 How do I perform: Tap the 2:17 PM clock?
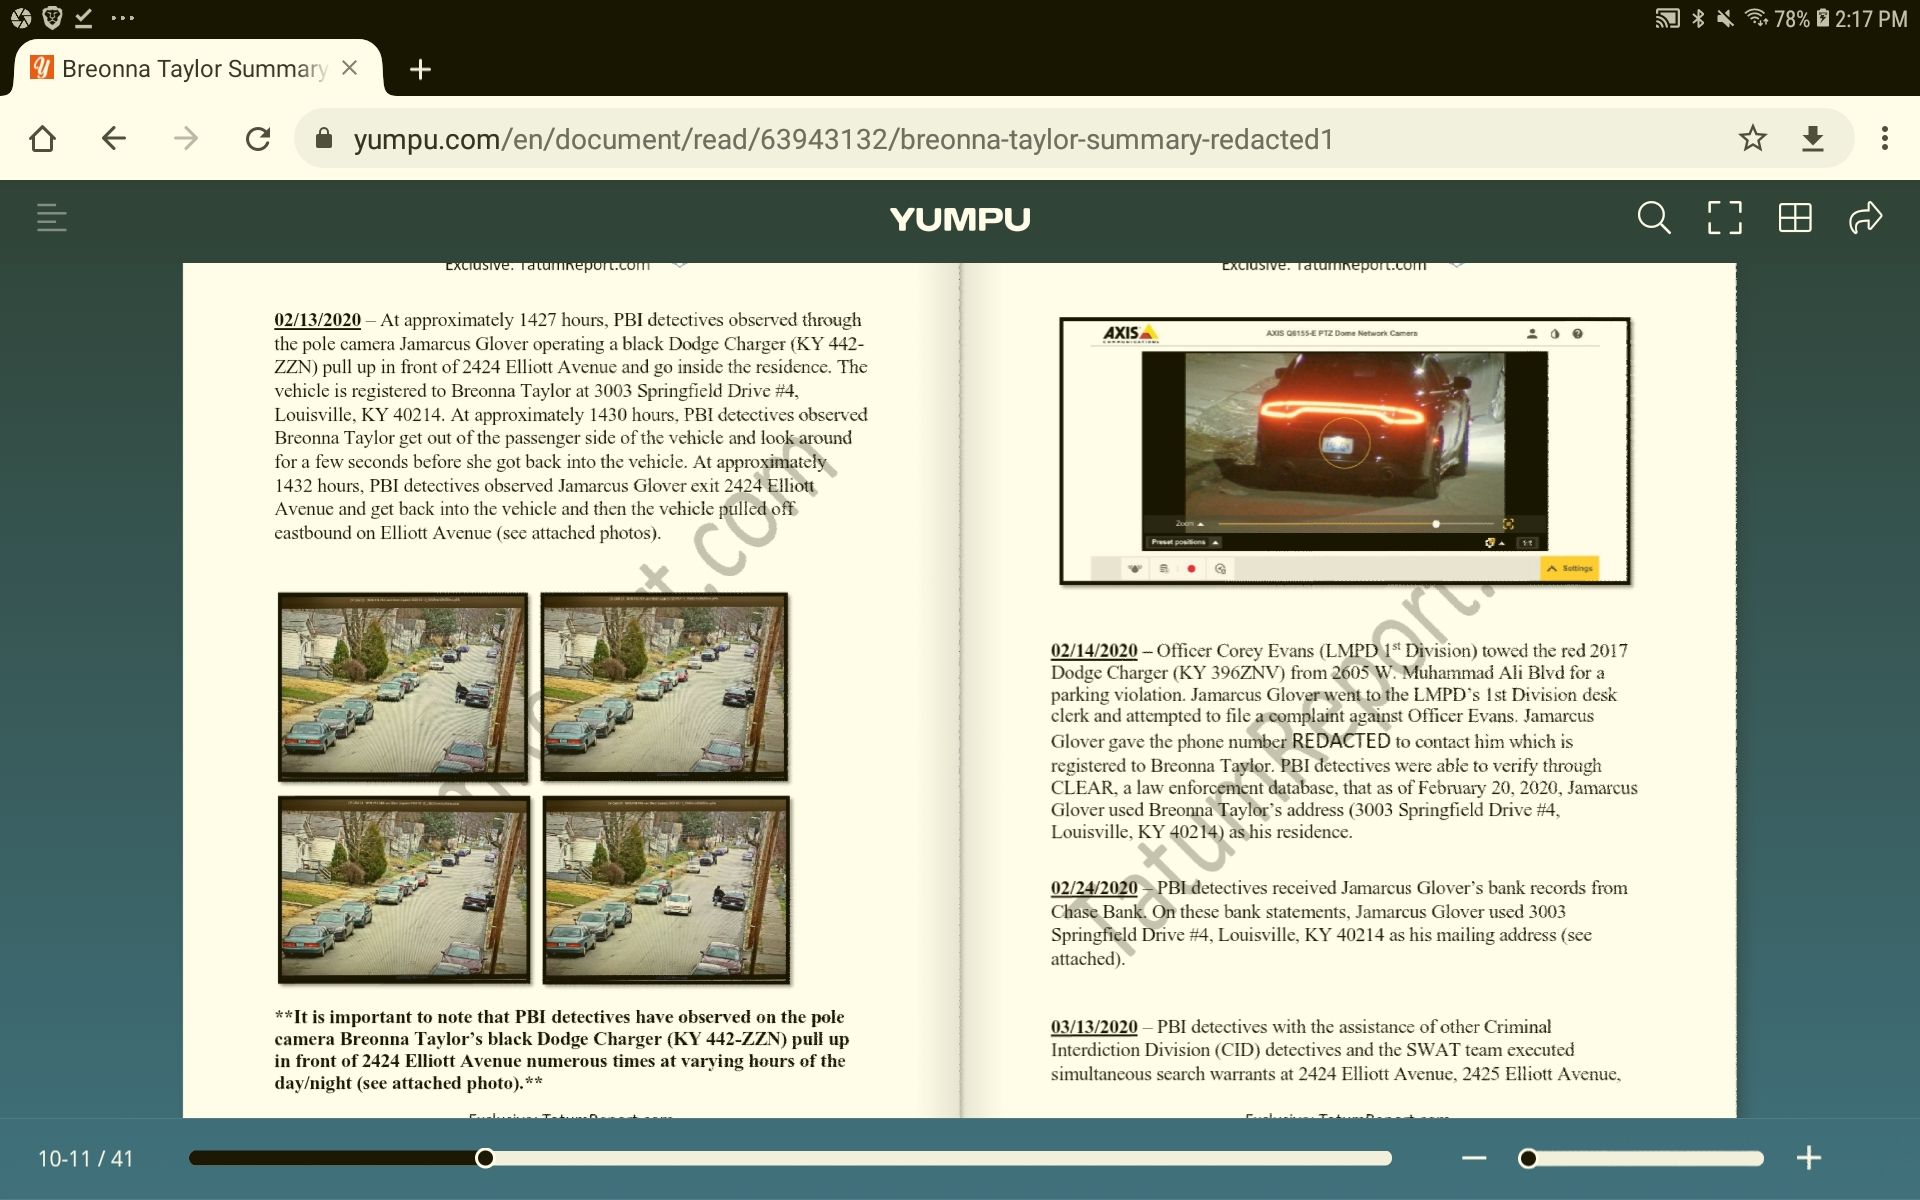click(x=1871, y=19)
